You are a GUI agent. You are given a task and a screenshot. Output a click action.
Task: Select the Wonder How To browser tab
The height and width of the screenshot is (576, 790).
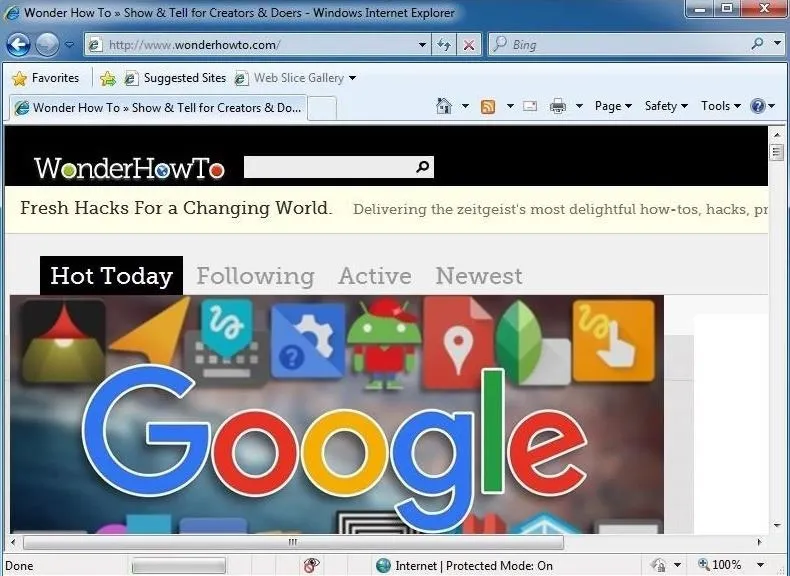coord(159,108)
